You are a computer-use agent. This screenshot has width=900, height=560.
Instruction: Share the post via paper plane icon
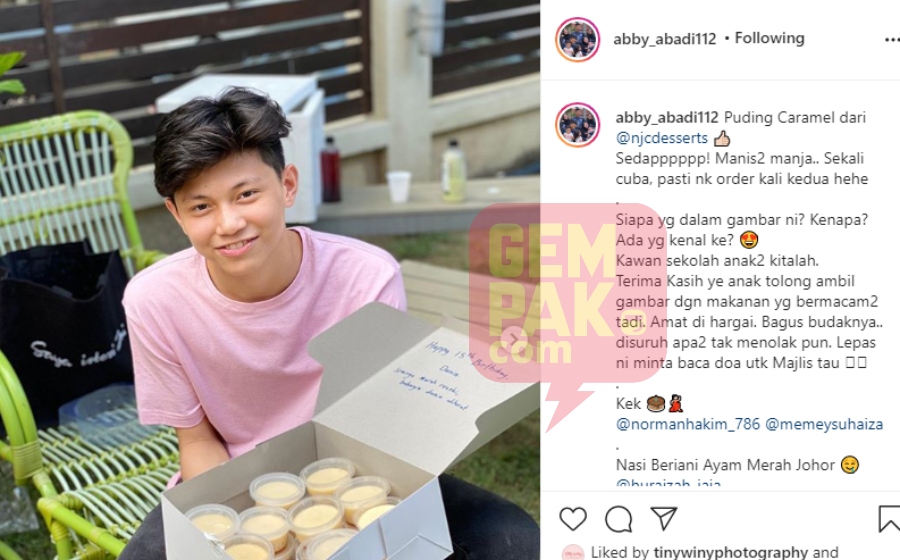(664, 518)
